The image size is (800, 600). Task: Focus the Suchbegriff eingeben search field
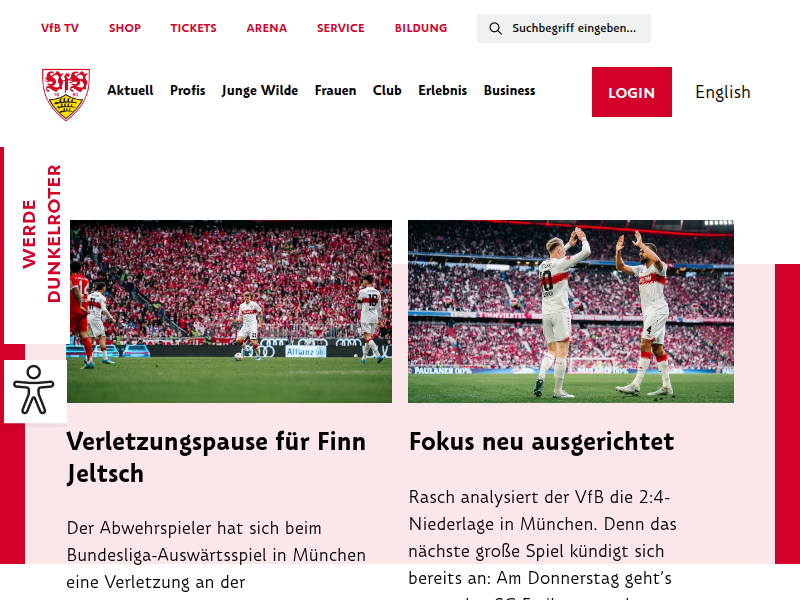point(564,29)
